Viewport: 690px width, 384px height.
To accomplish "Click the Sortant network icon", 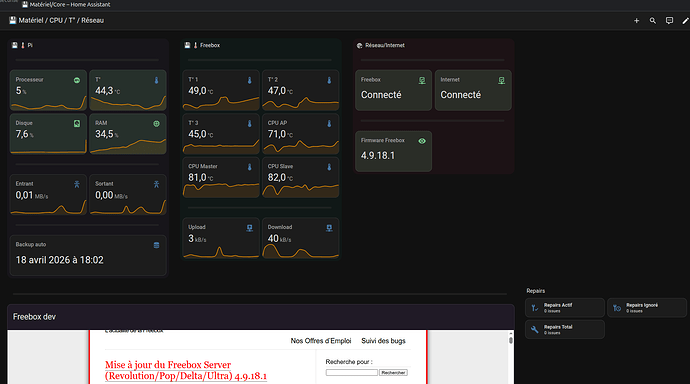I will 156,184.
